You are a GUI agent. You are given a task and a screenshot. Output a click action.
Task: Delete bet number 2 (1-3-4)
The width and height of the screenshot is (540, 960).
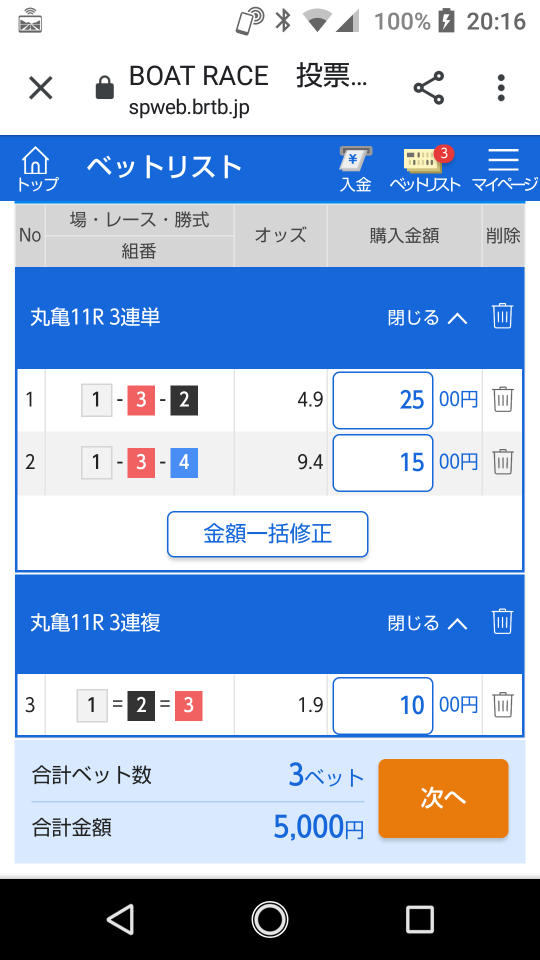503,461
